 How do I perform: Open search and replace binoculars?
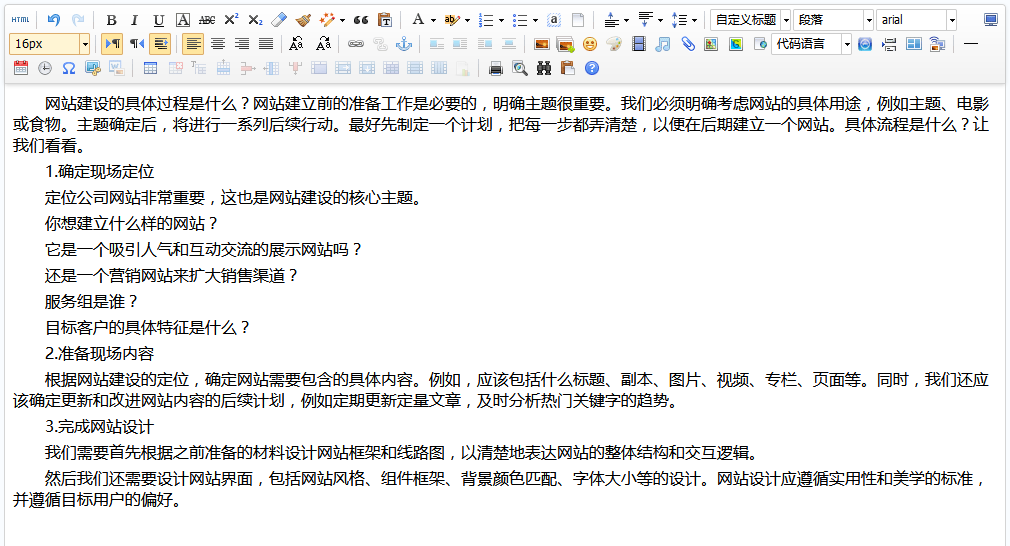pyautogui.click(x=544, y=68)
